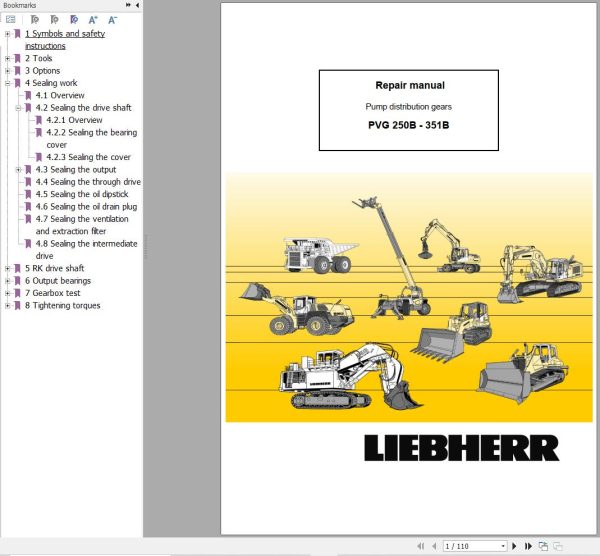600x556 pixels.
Task: Click the previous view icon in status bar
Action: coord(543,546)
